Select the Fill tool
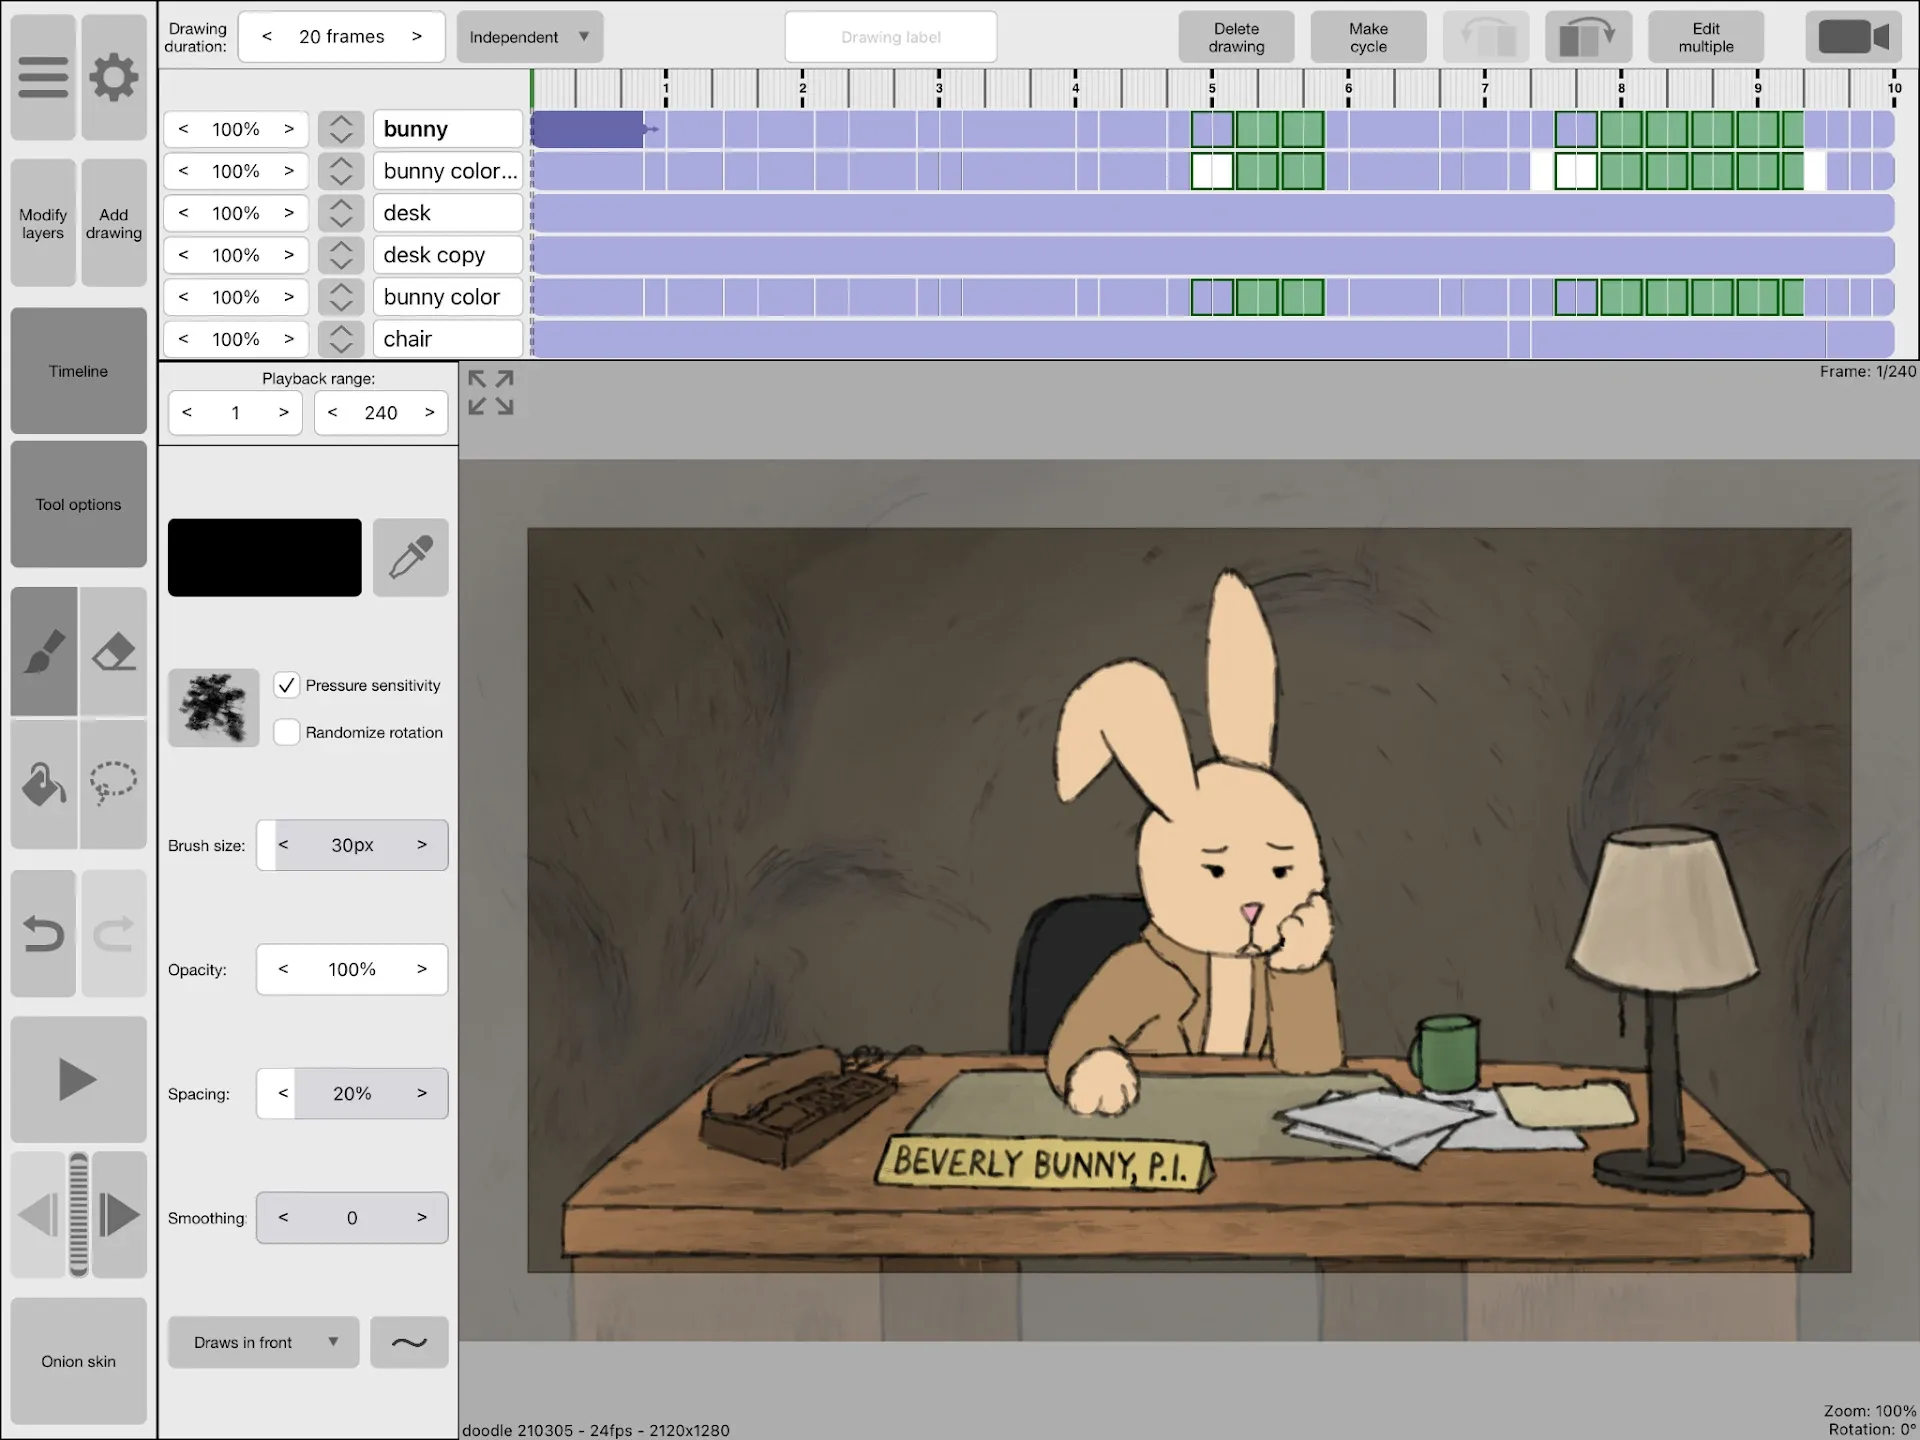Viewport: 1920px width, 1440px height. [42, 782]
